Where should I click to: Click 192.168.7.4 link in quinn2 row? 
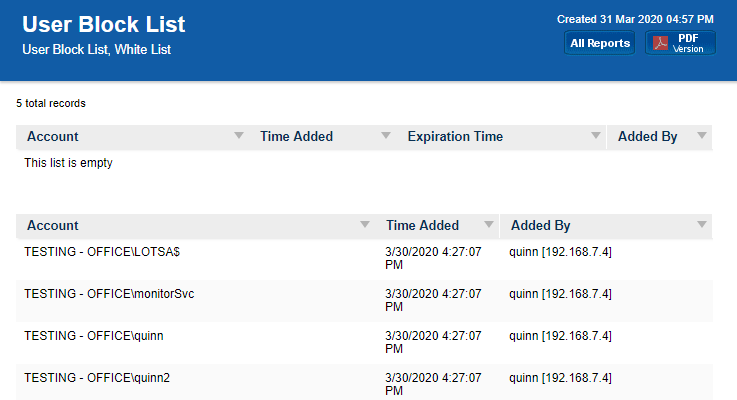[x=579, y=378]
